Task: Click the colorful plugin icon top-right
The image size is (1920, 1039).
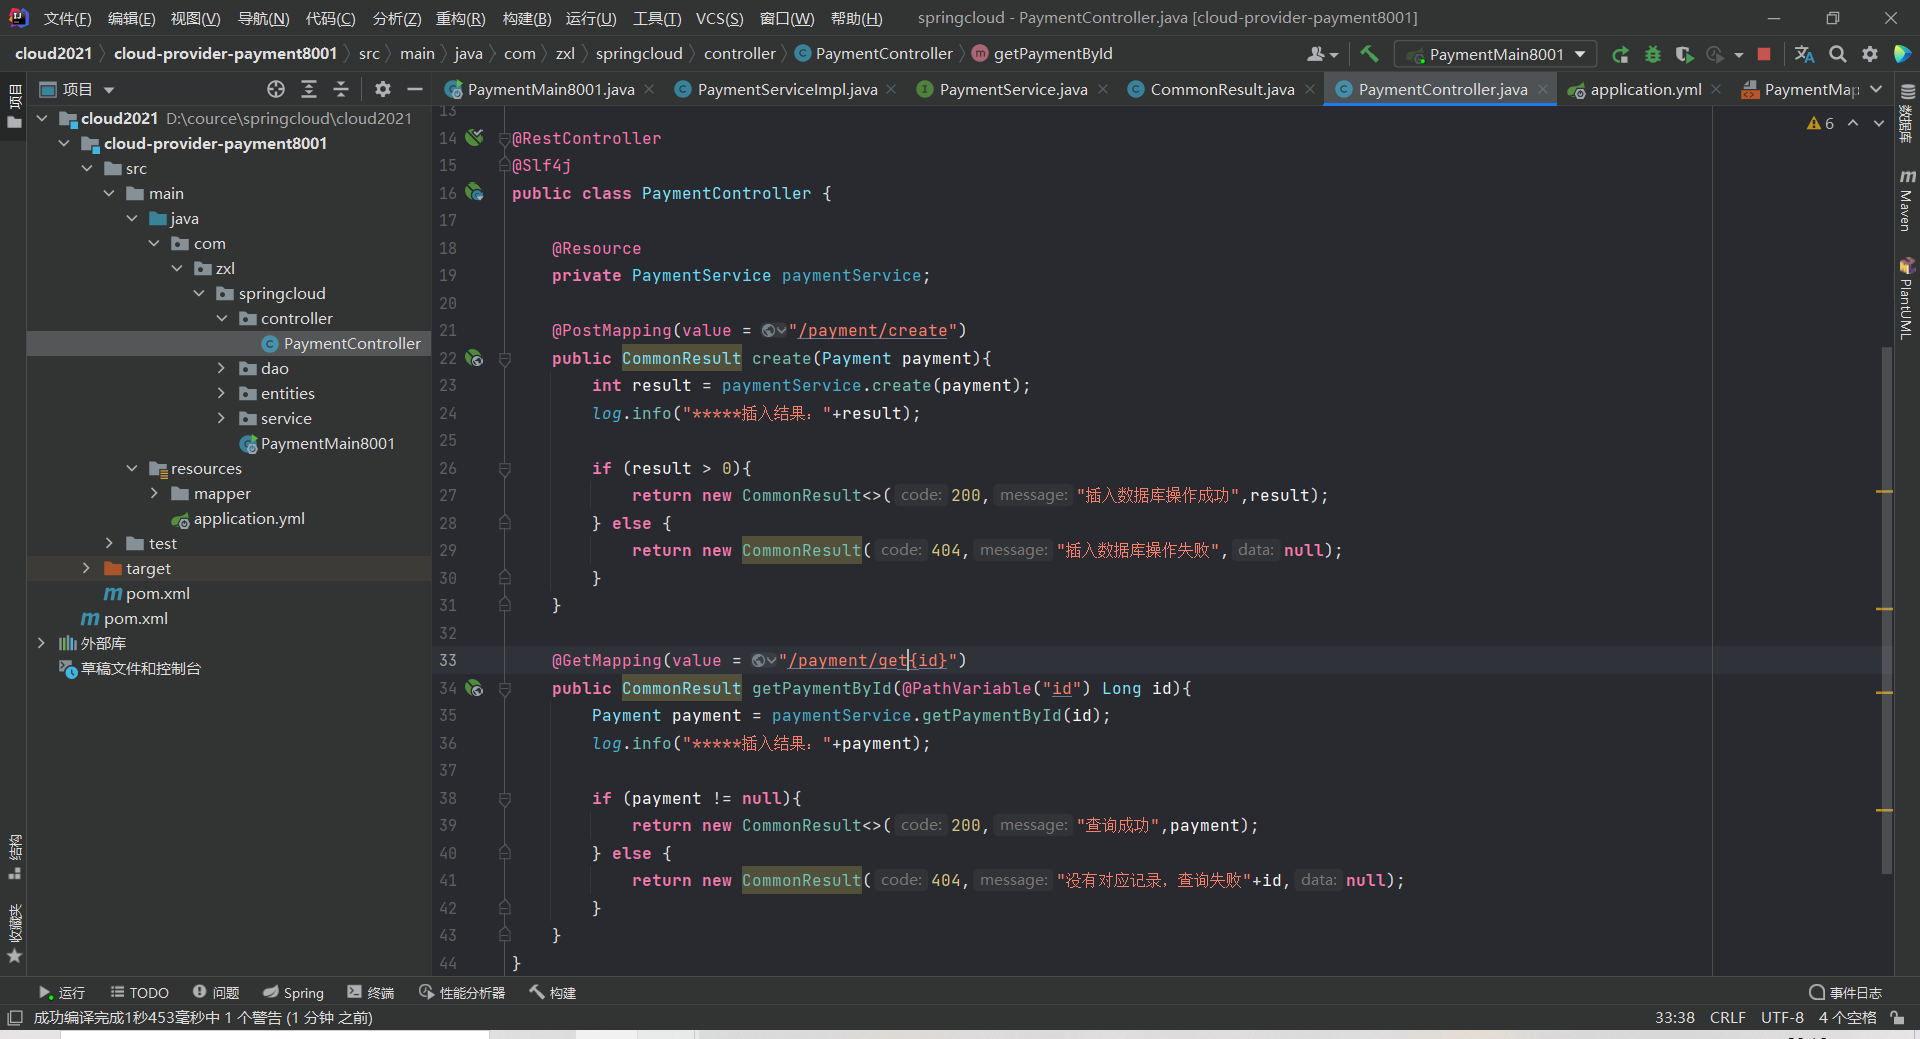Action: pos(1902,54)
